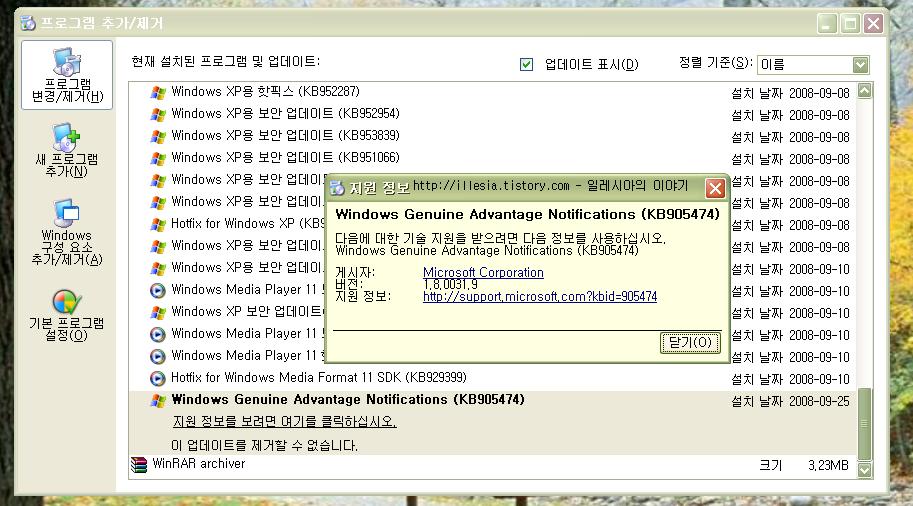The image size is (913, 506).
Task: Click icon beside KB951066 security update
Action: (x=158, y=158)
